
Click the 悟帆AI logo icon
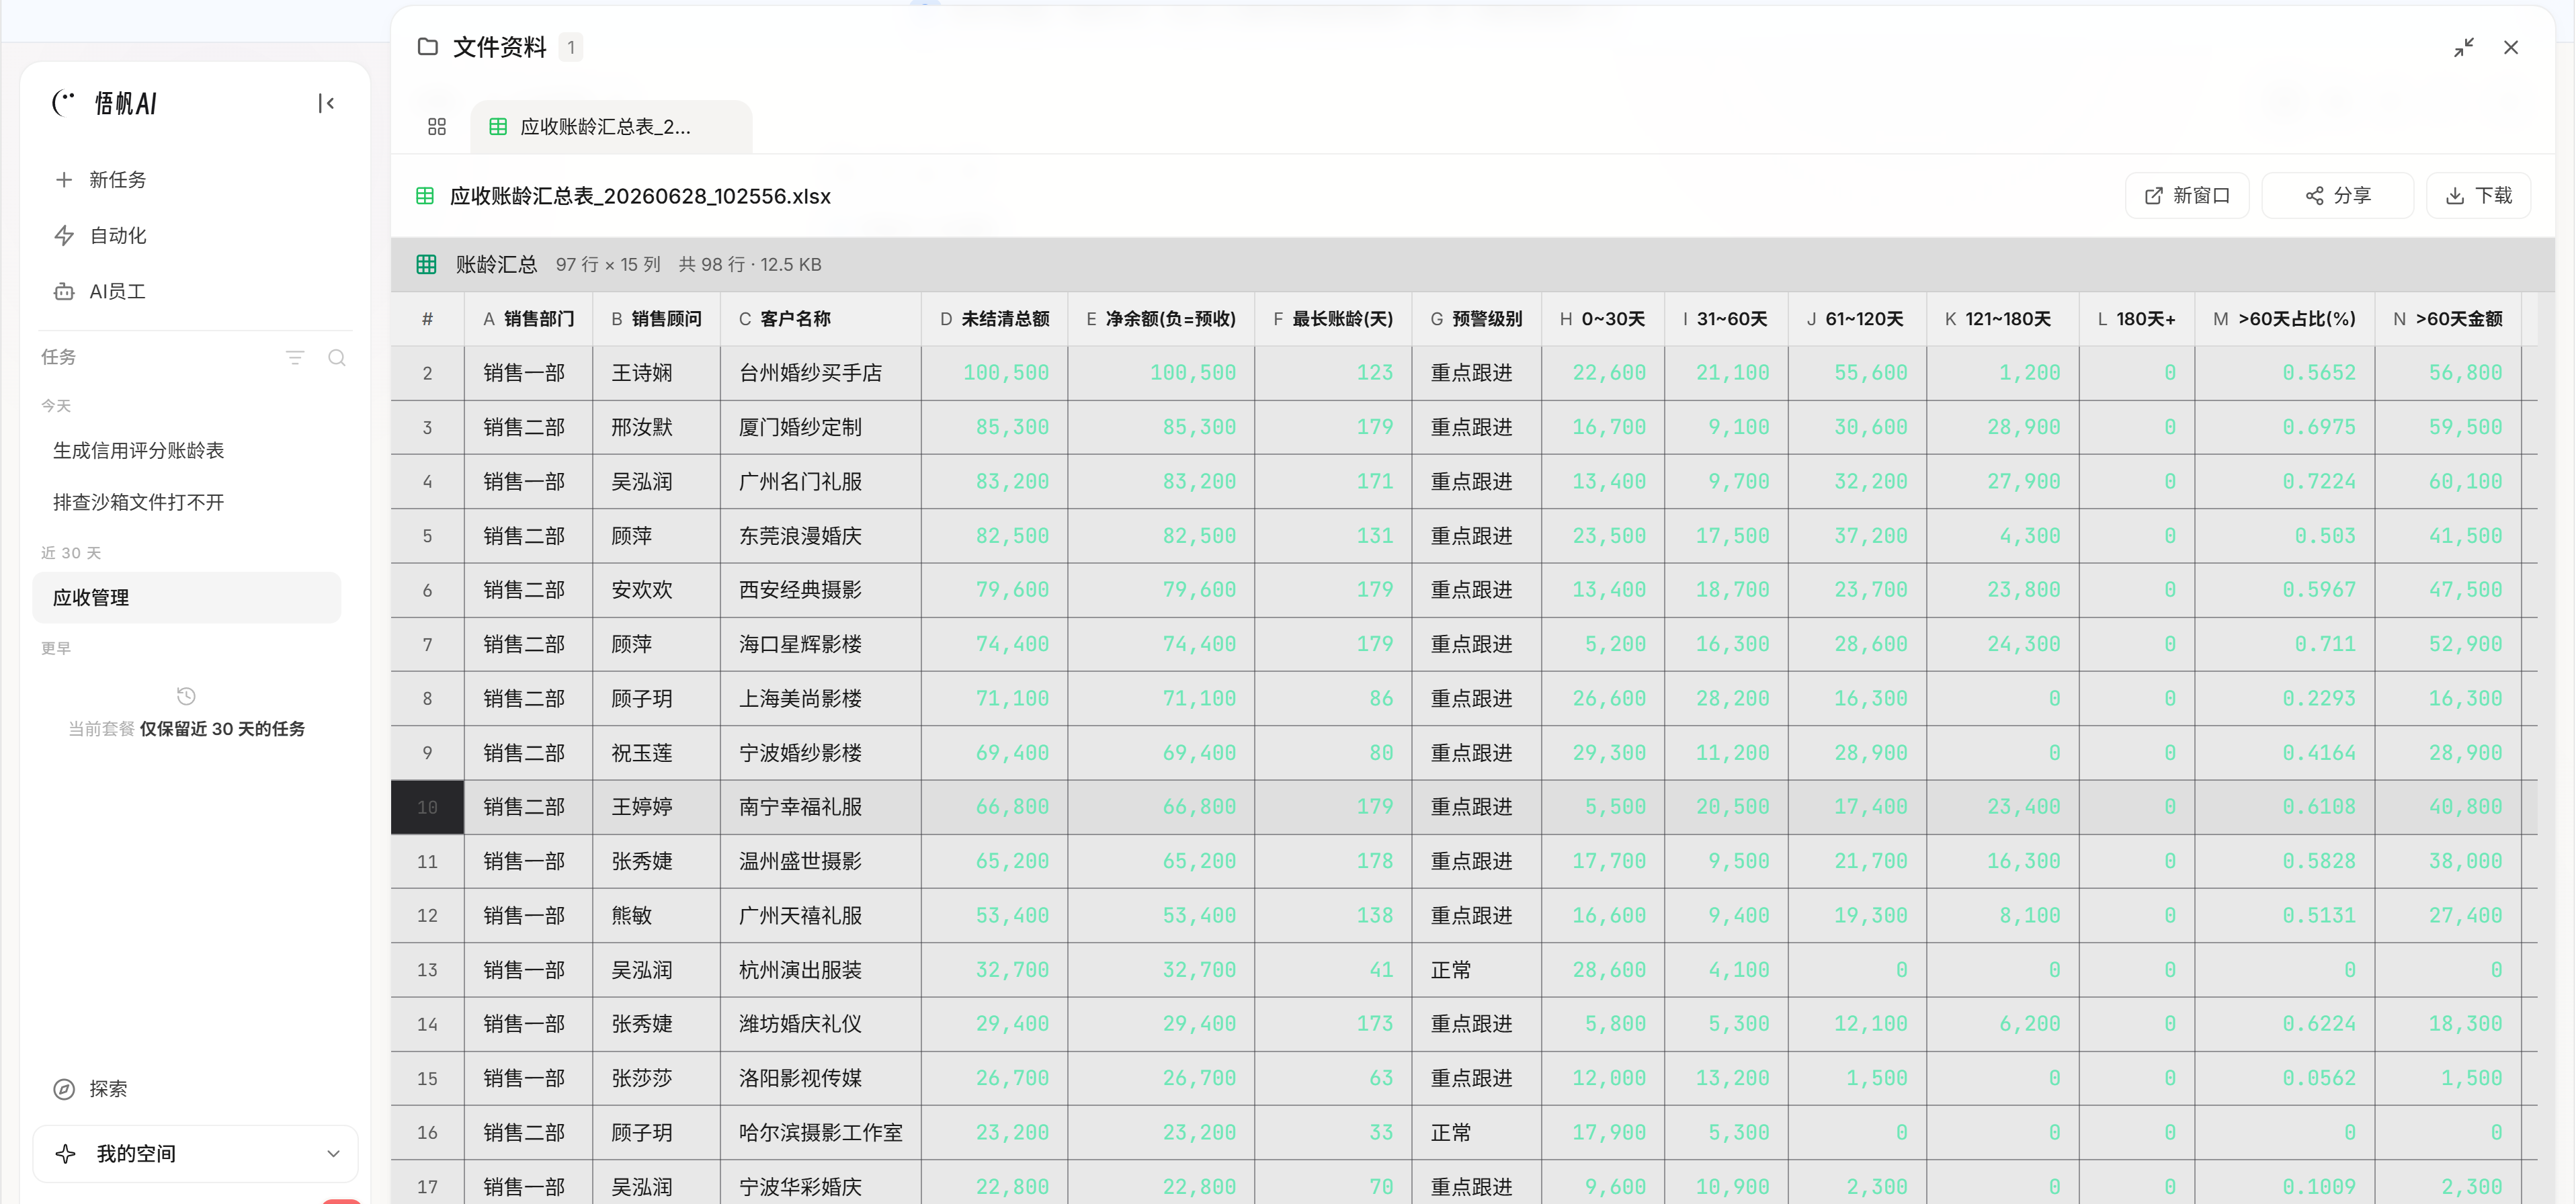coord(64,103)
